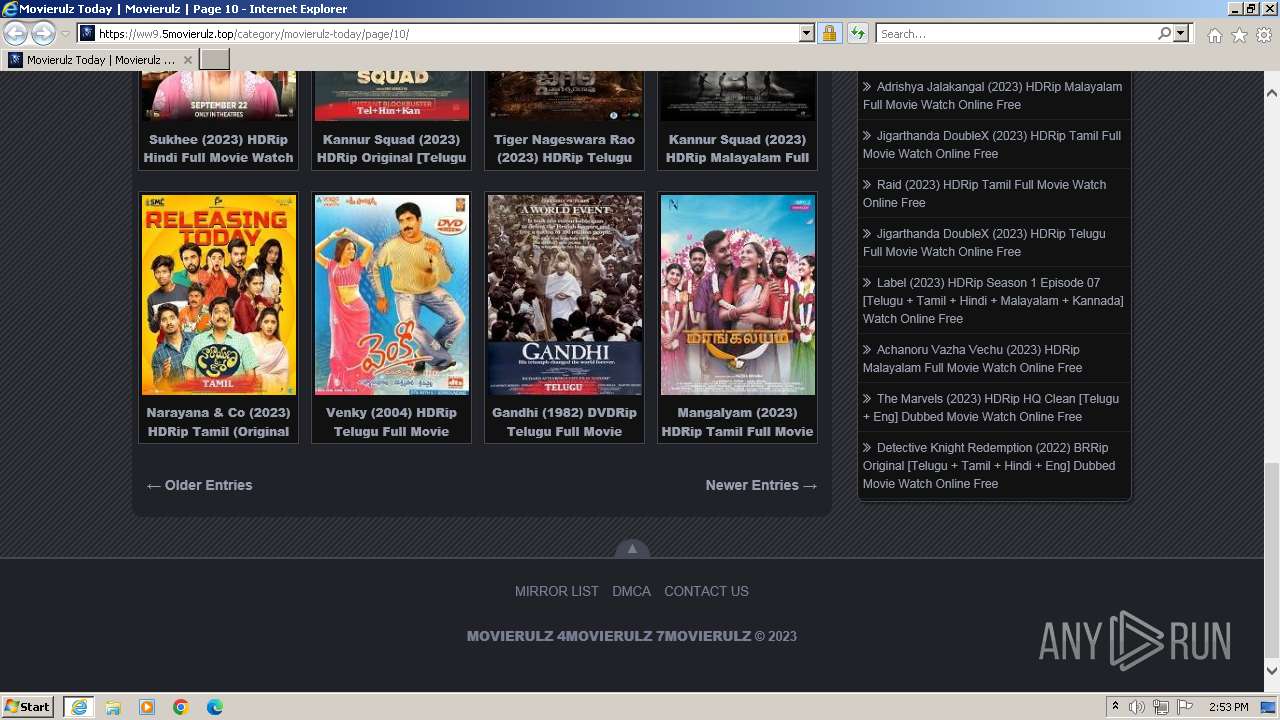Open the address bar history dropdown
1280x720 pixels.
807,33
